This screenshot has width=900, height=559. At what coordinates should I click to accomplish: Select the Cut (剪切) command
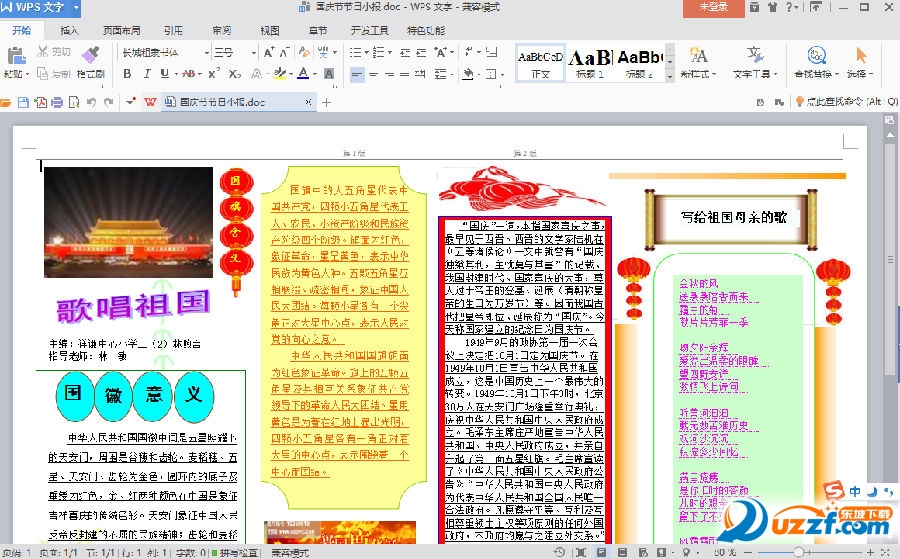[54, 52]
